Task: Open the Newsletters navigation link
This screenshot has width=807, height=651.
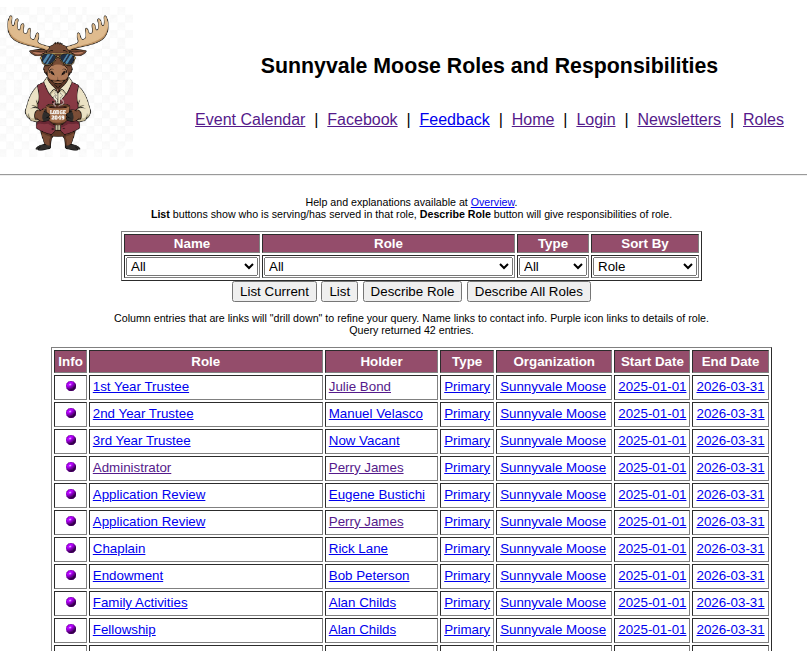Action: tap(679, 119)
